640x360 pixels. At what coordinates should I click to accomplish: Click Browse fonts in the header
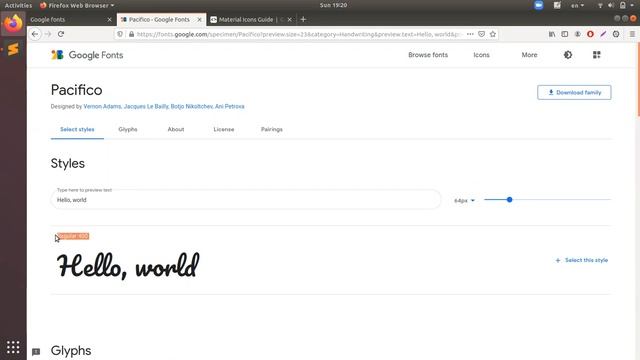click(428, 55)
